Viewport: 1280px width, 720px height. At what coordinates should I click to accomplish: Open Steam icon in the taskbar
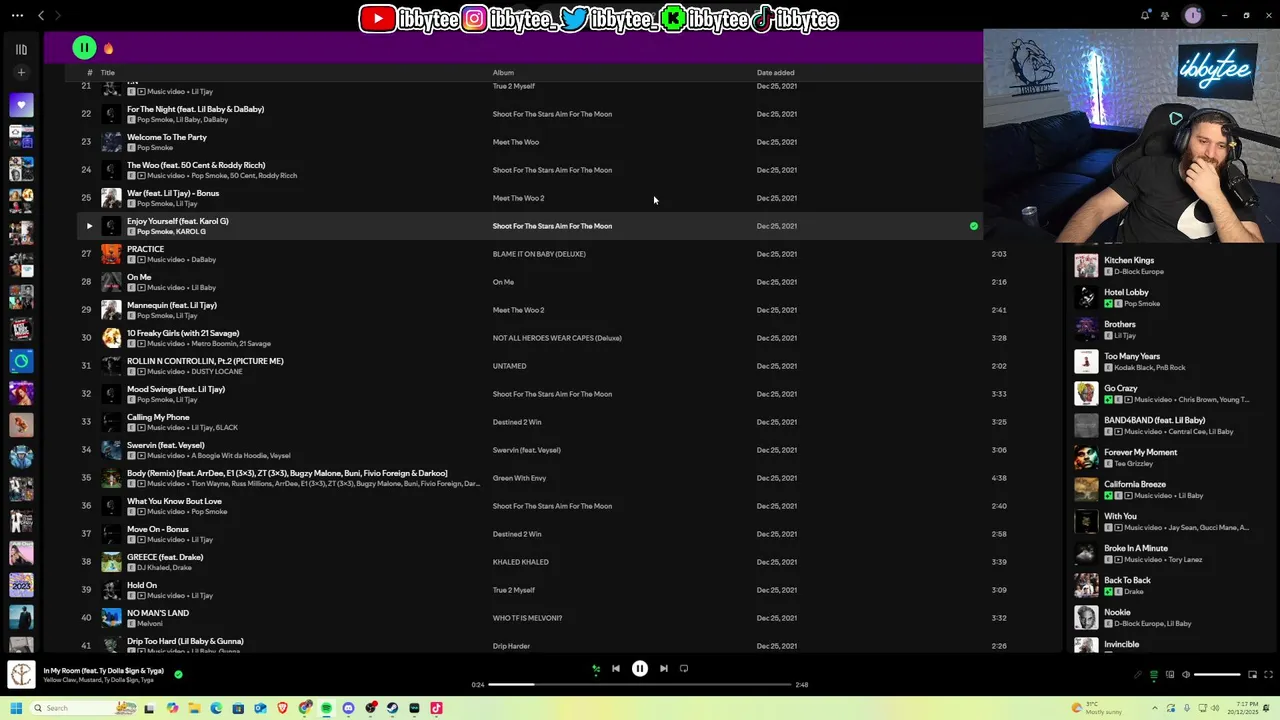[x=392, y=708]
